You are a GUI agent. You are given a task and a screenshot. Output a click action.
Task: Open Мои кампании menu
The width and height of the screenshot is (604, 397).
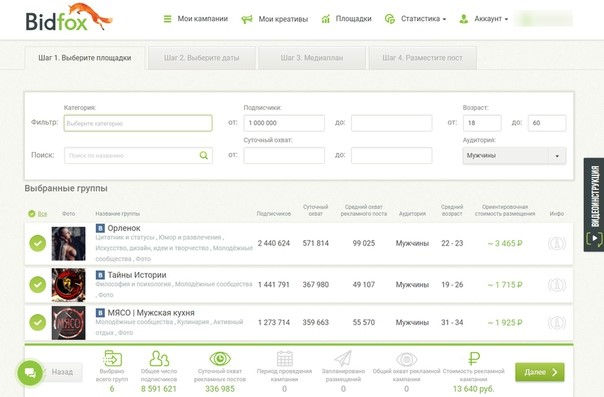pyautogui.click(x=202, y=18)
